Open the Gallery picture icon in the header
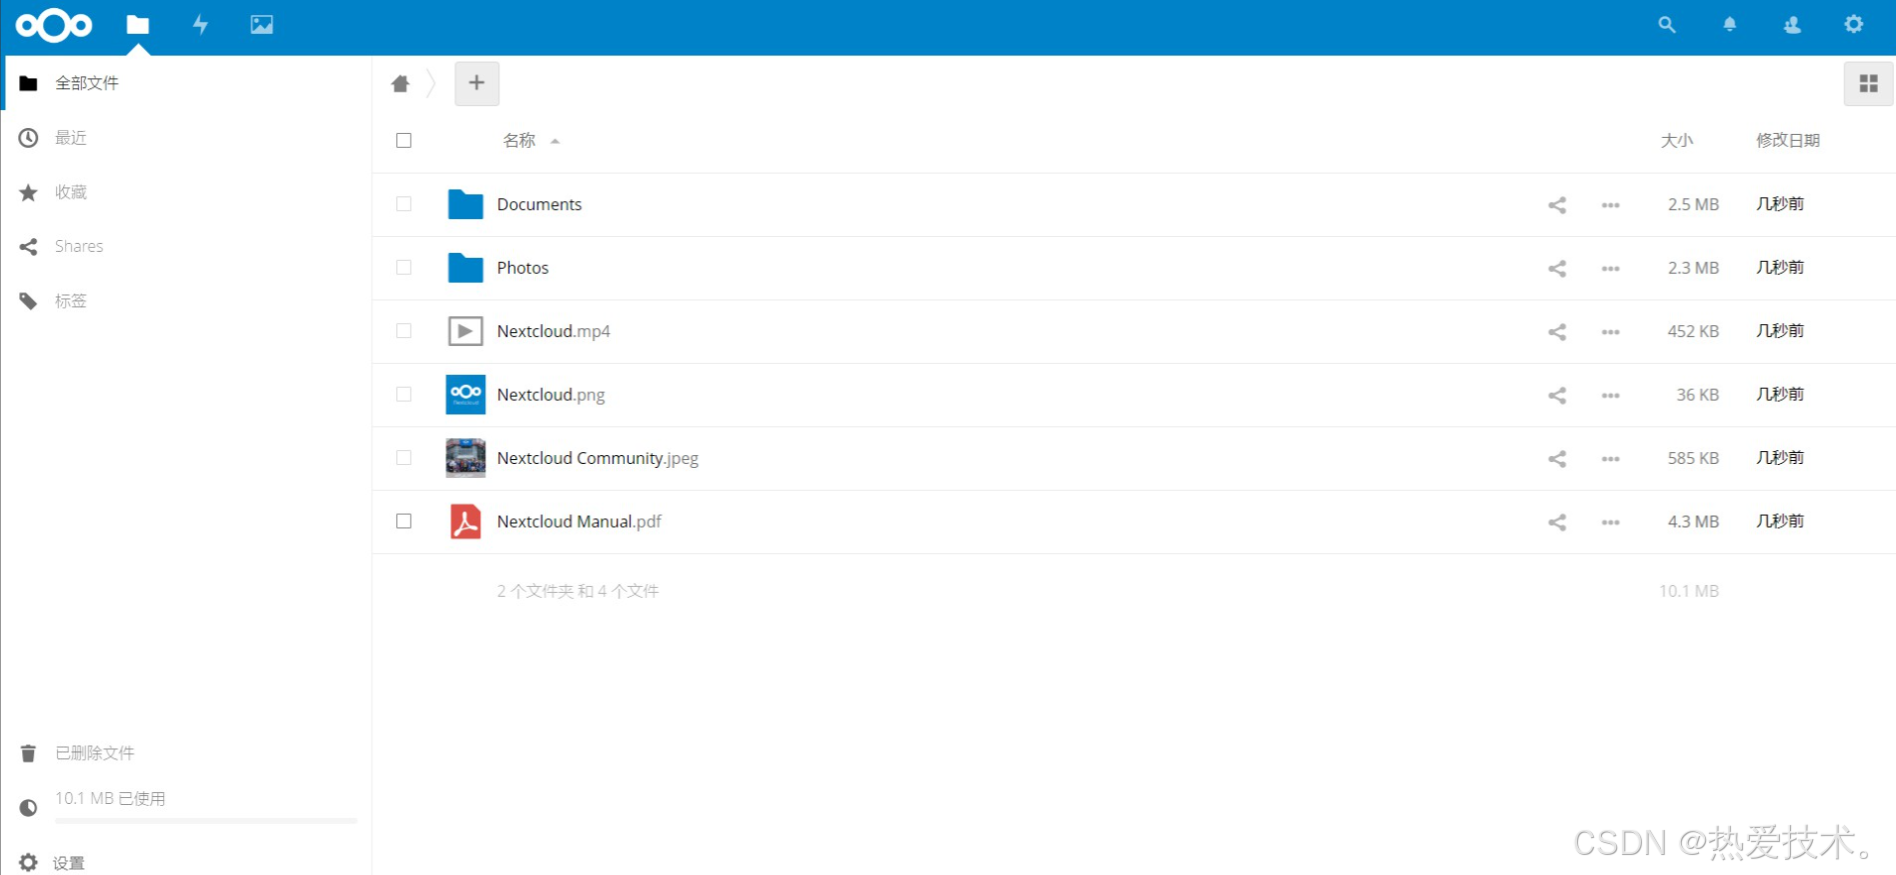Screen dimensions: 1896x875 click(x=262, y=25)
